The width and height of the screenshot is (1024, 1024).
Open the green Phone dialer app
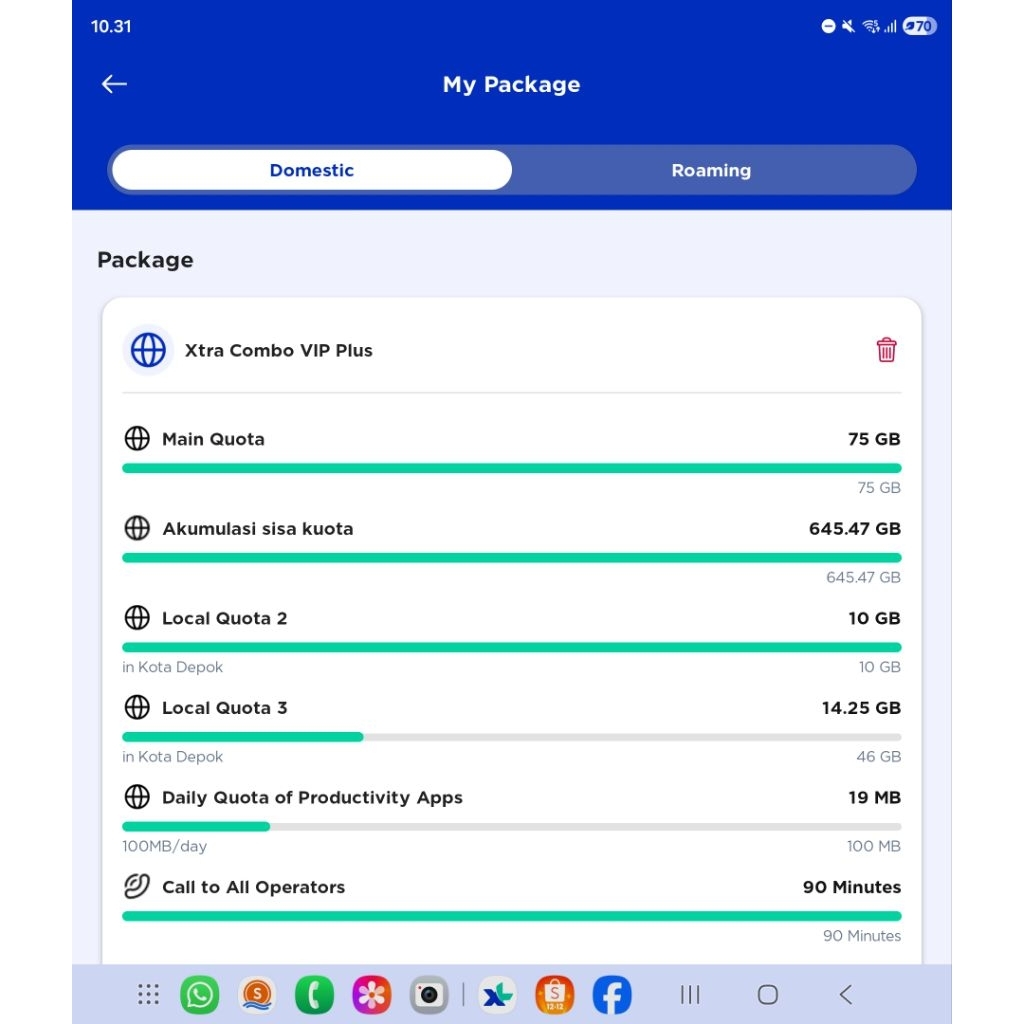[x=314, y=995]
